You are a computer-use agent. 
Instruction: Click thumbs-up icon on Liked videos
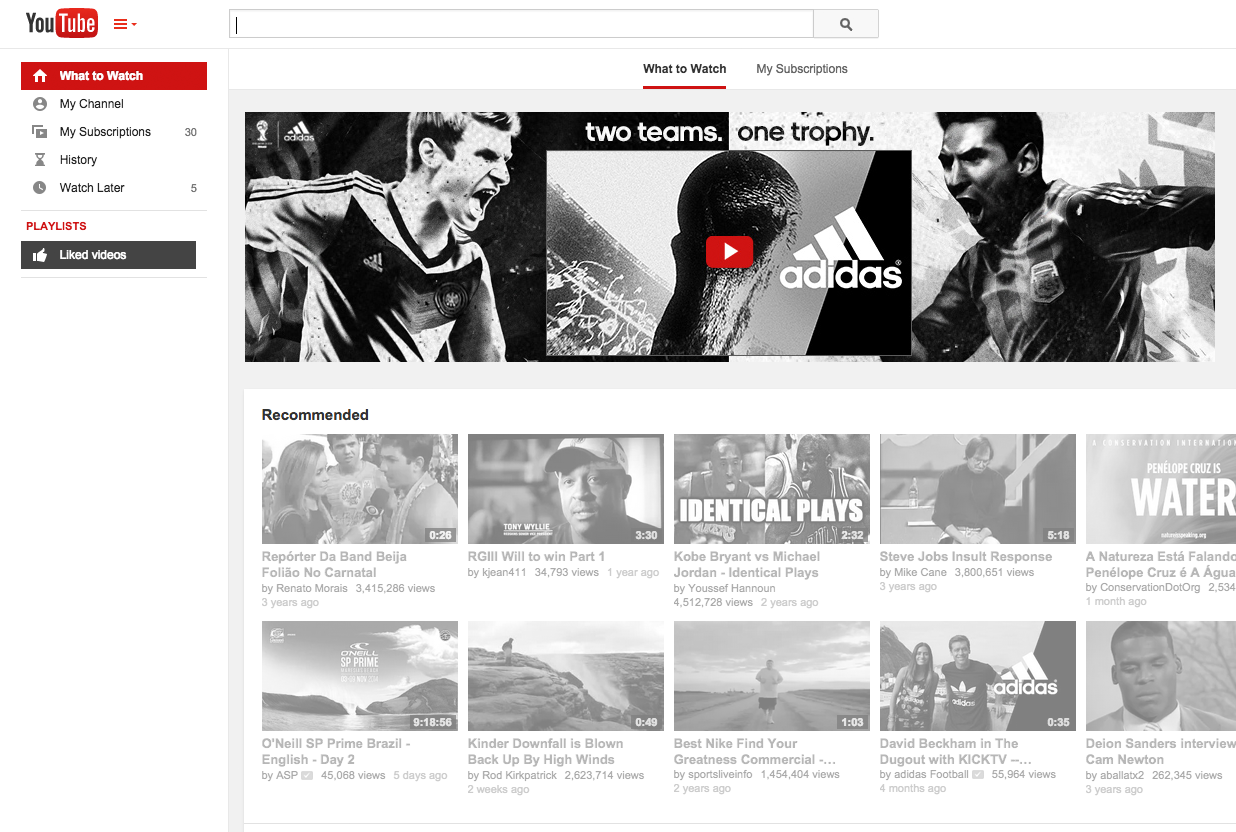40,255
